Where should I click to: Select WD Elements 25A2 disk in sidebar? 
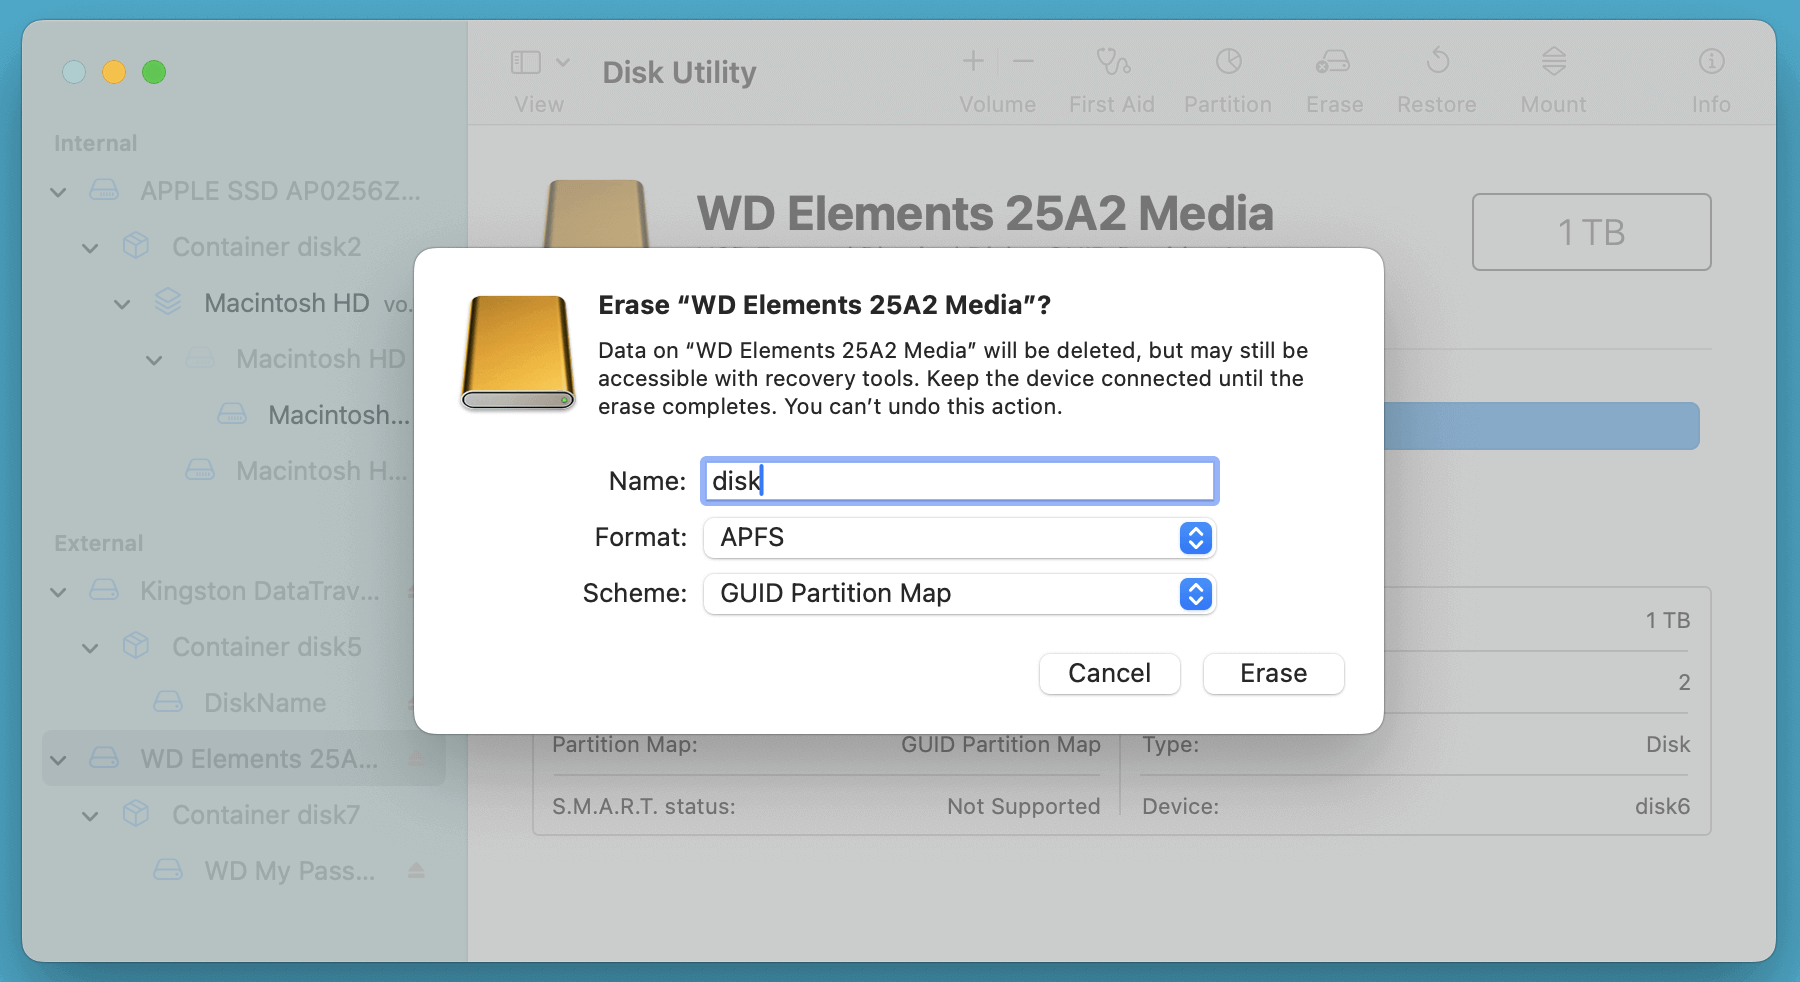click(x=258, y=759)
